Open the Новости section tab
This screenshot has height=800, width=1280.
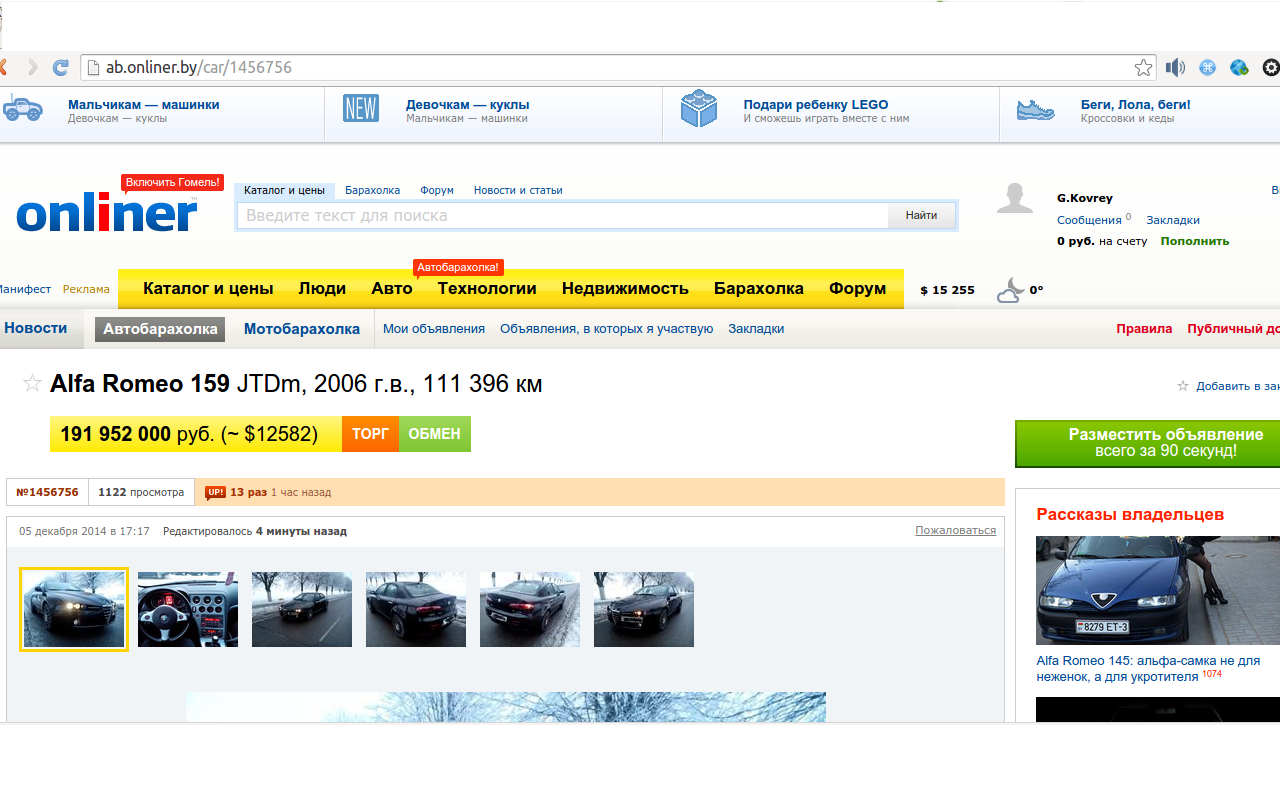[x=36, y=328]
